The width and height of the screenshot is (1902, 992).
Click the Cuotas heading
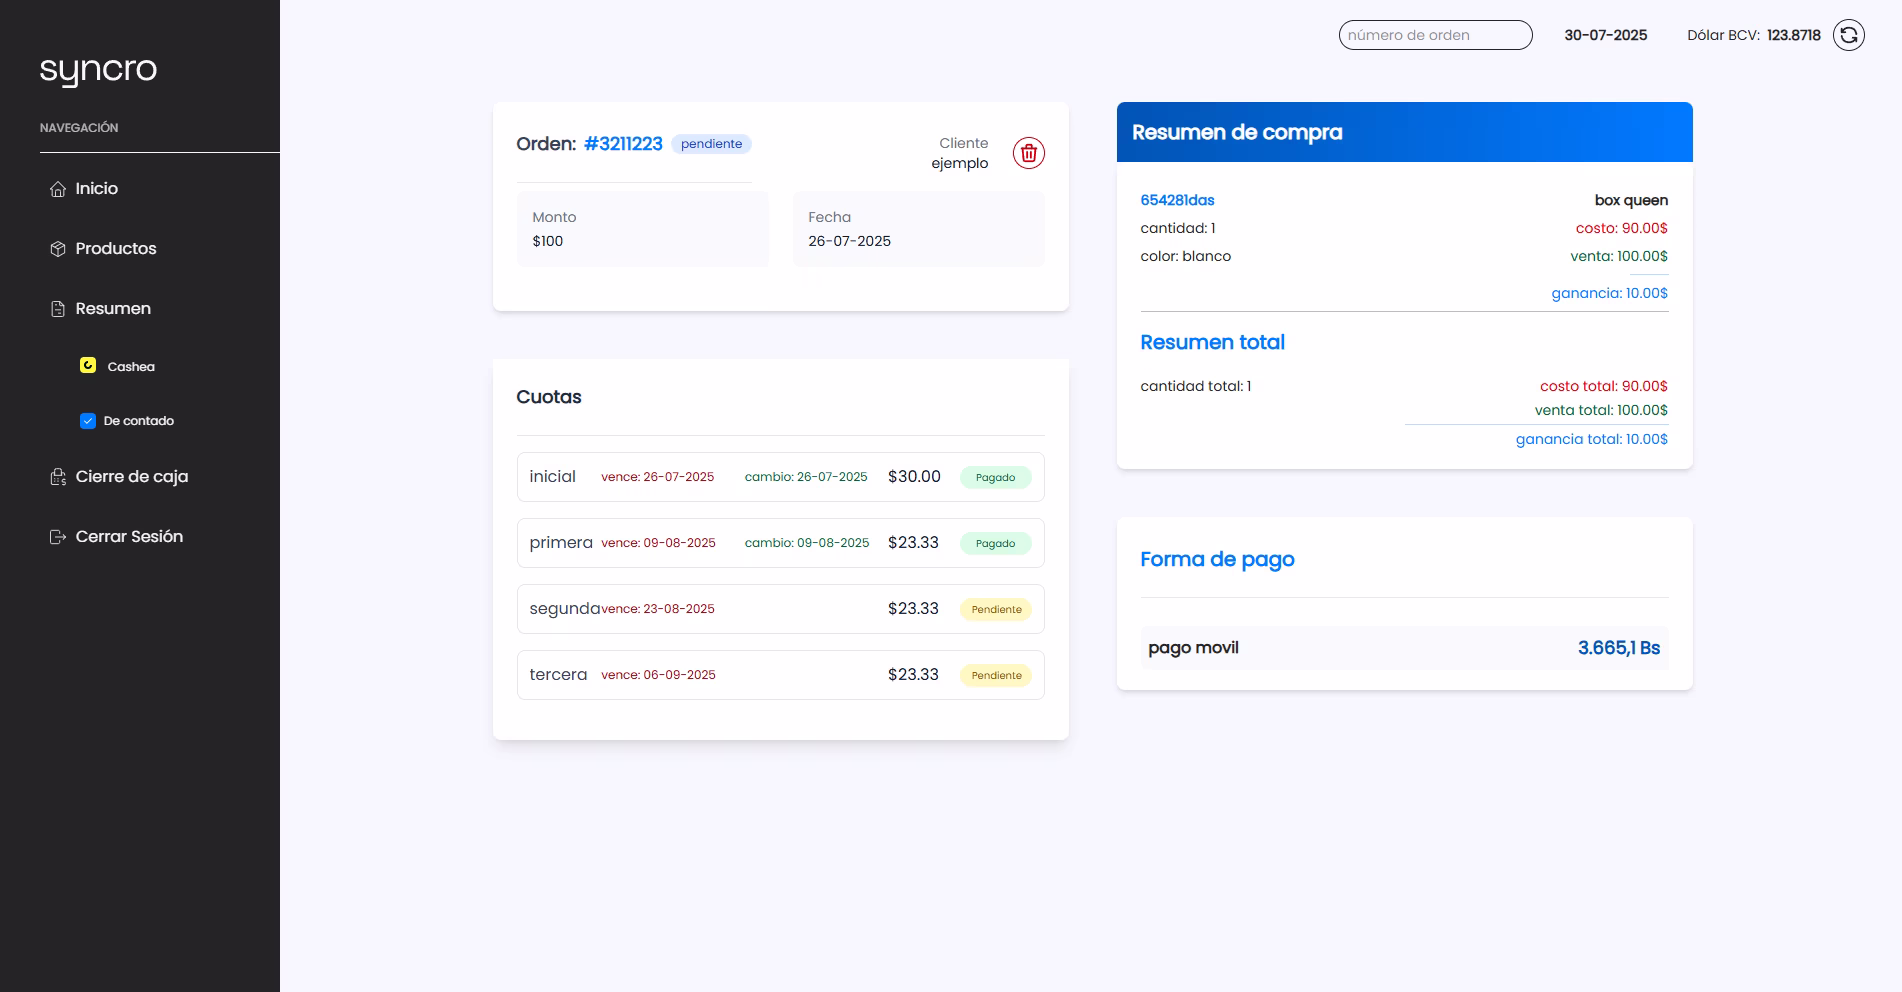[x=549, y=397]
